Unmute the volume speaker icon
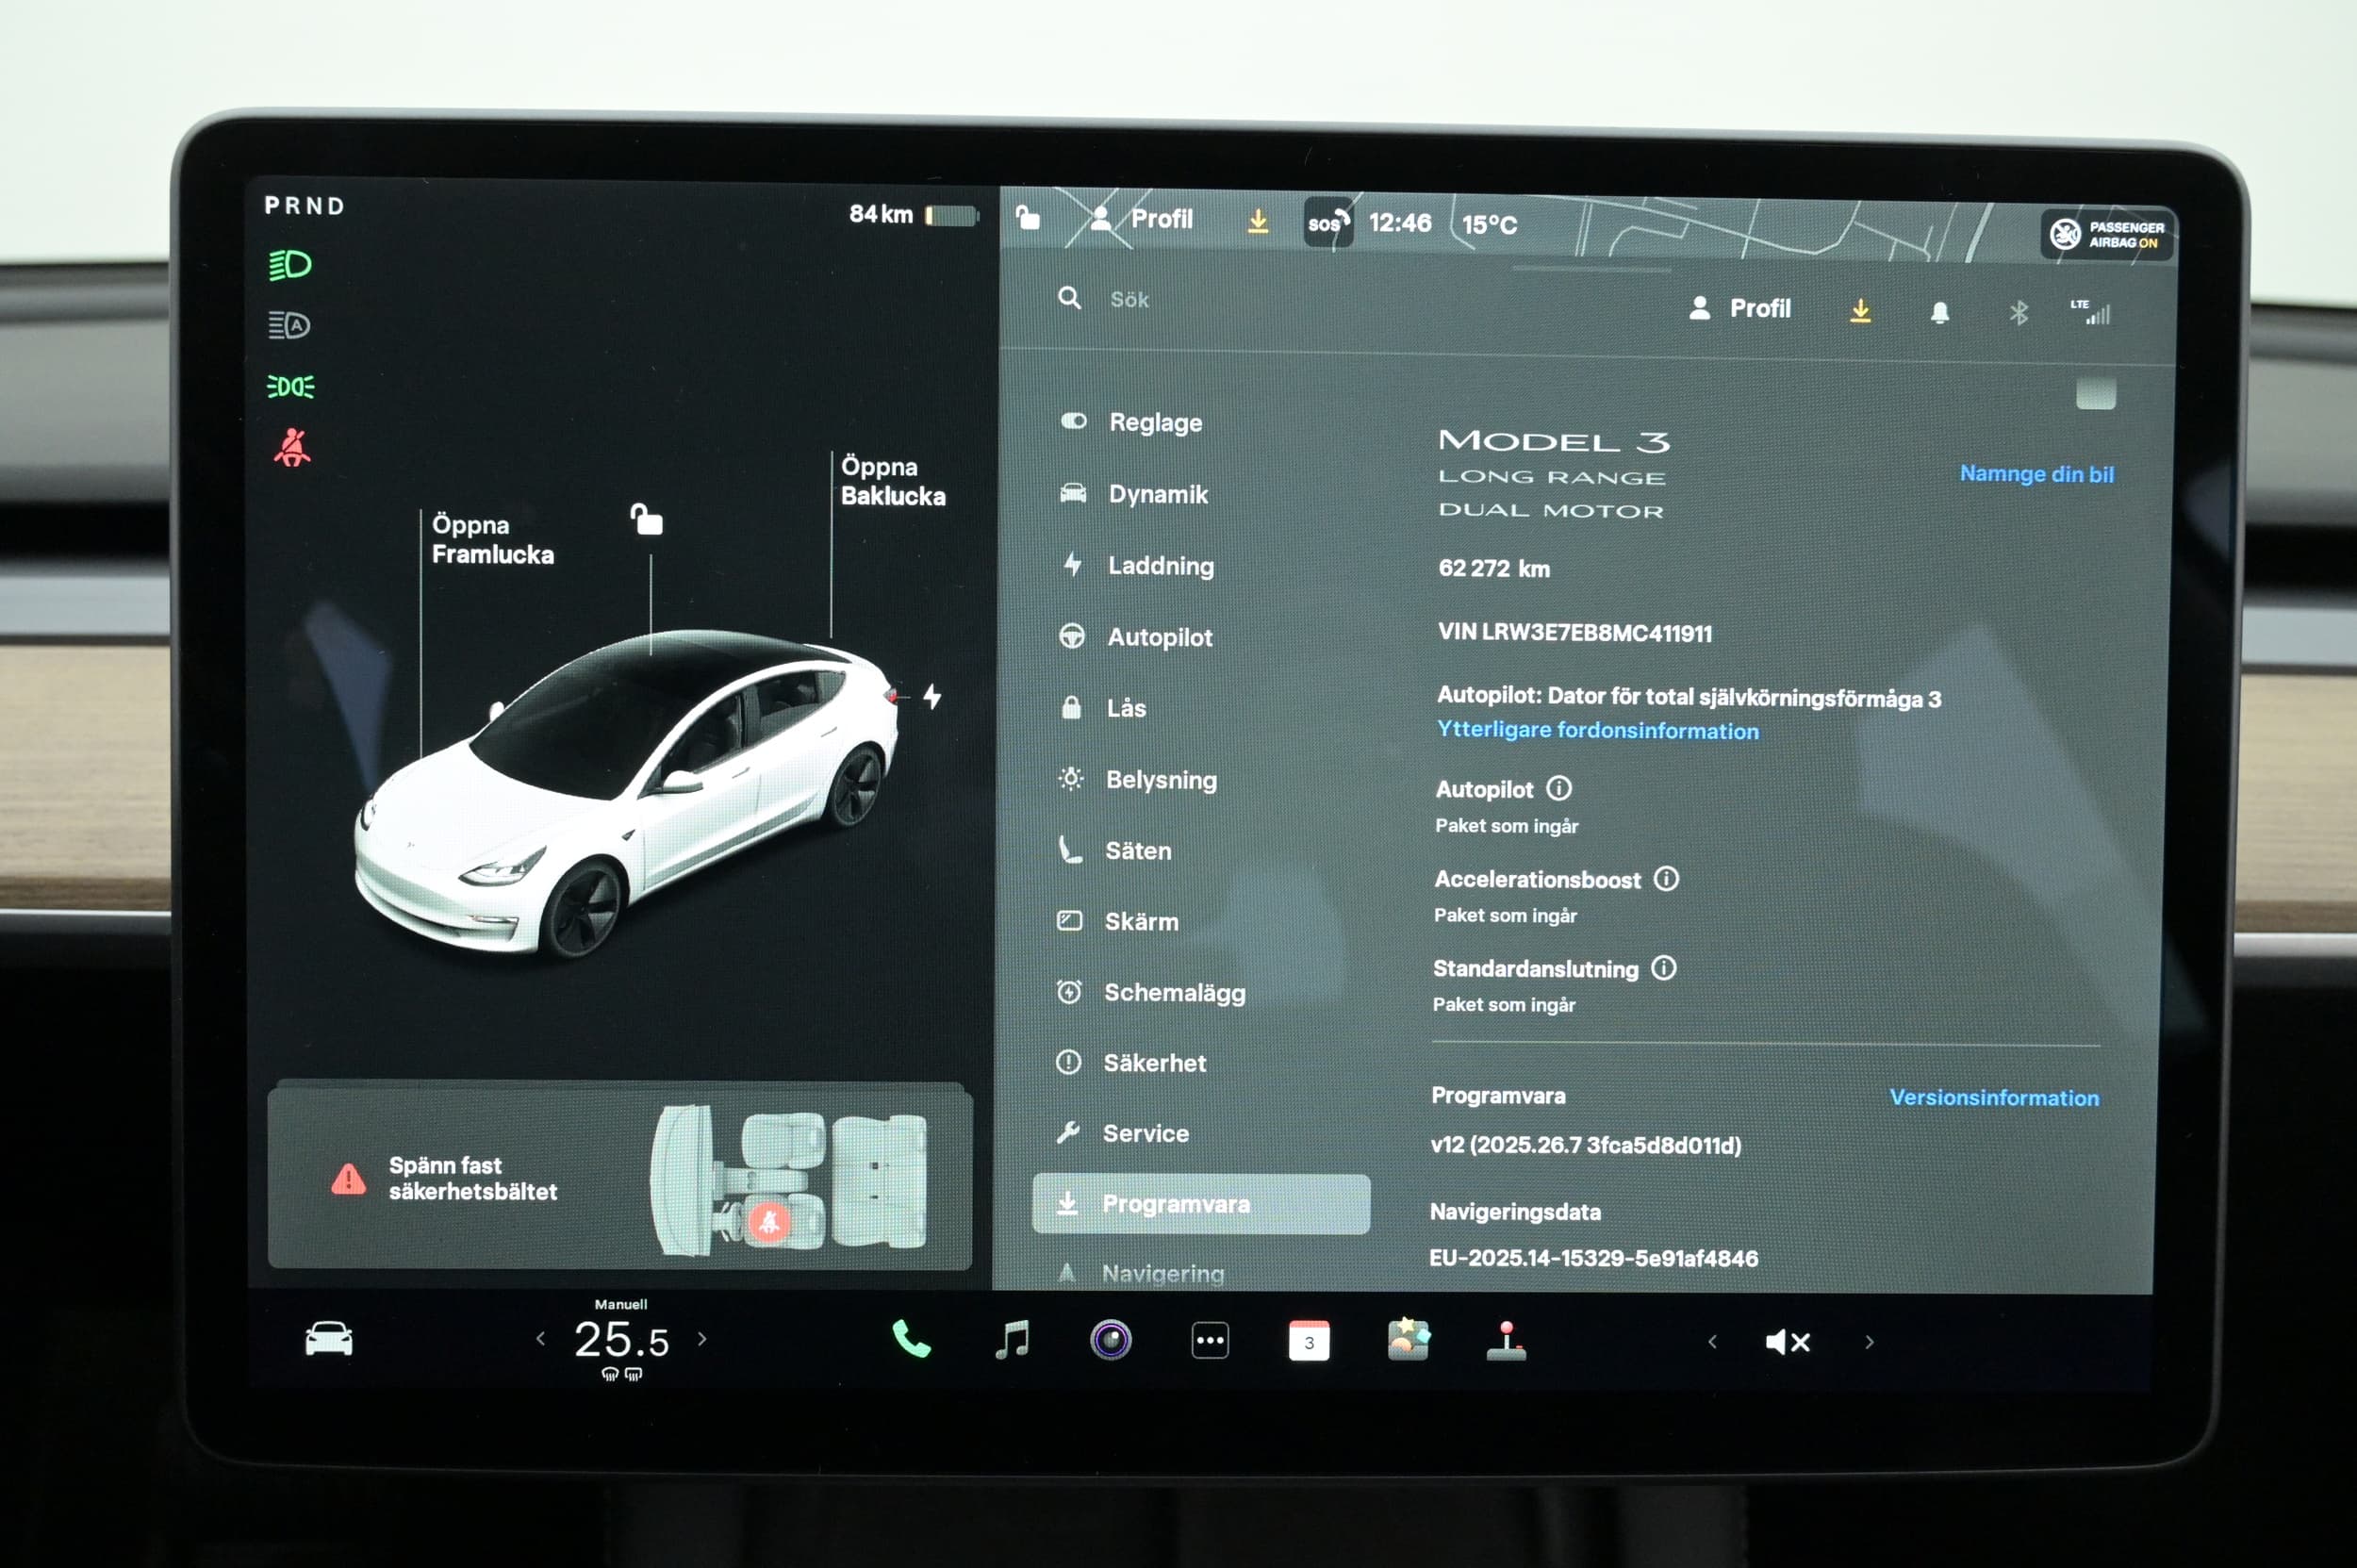 click(1787, 1342)
